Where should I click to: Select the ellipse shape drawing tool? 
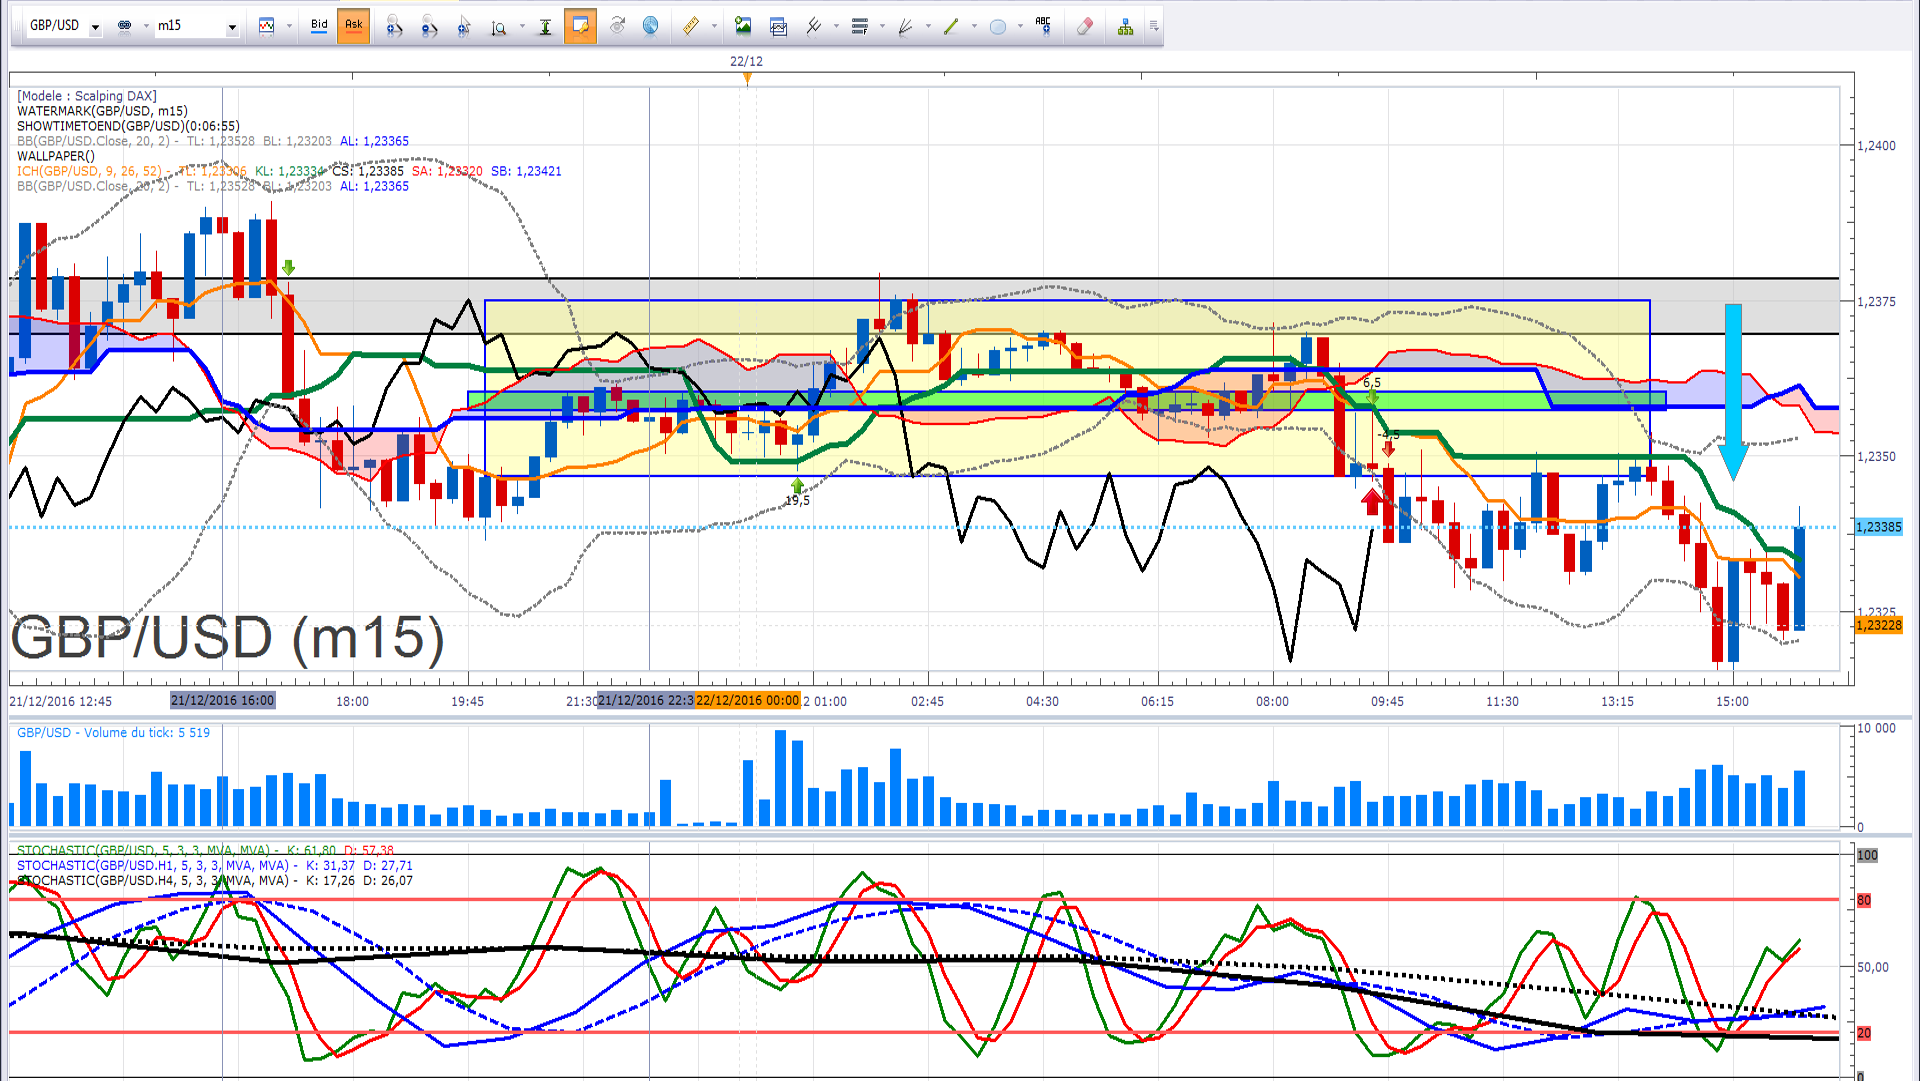(x=998, y=27)
